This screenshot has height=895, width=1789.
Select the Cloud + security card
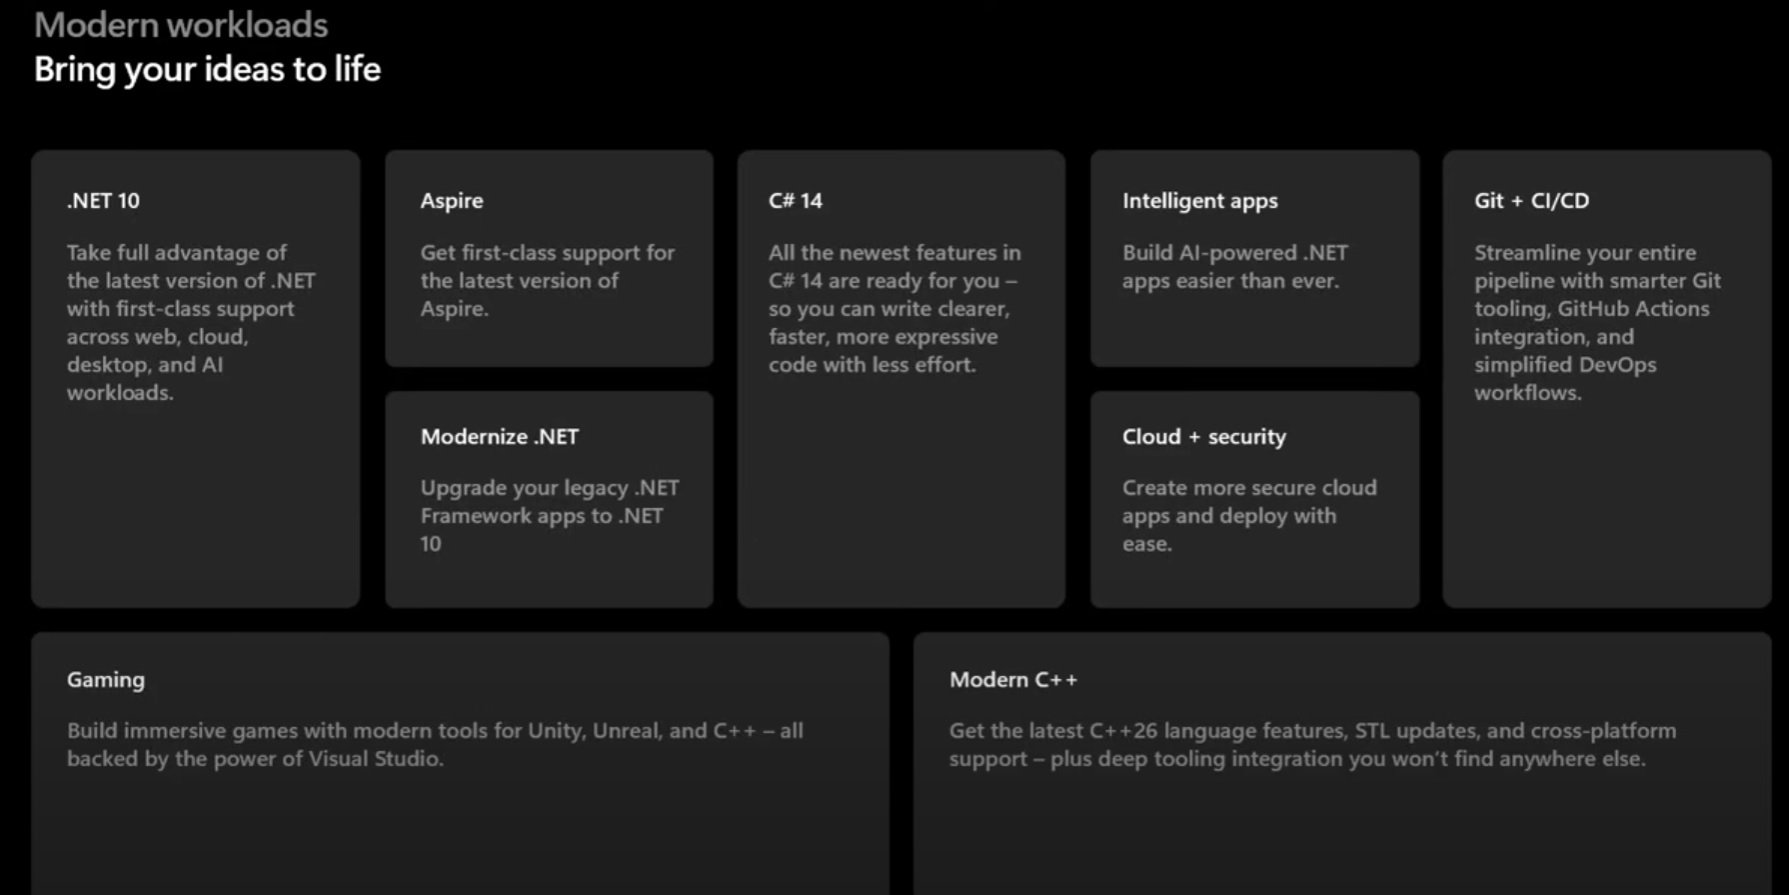tap(1255, 499)
